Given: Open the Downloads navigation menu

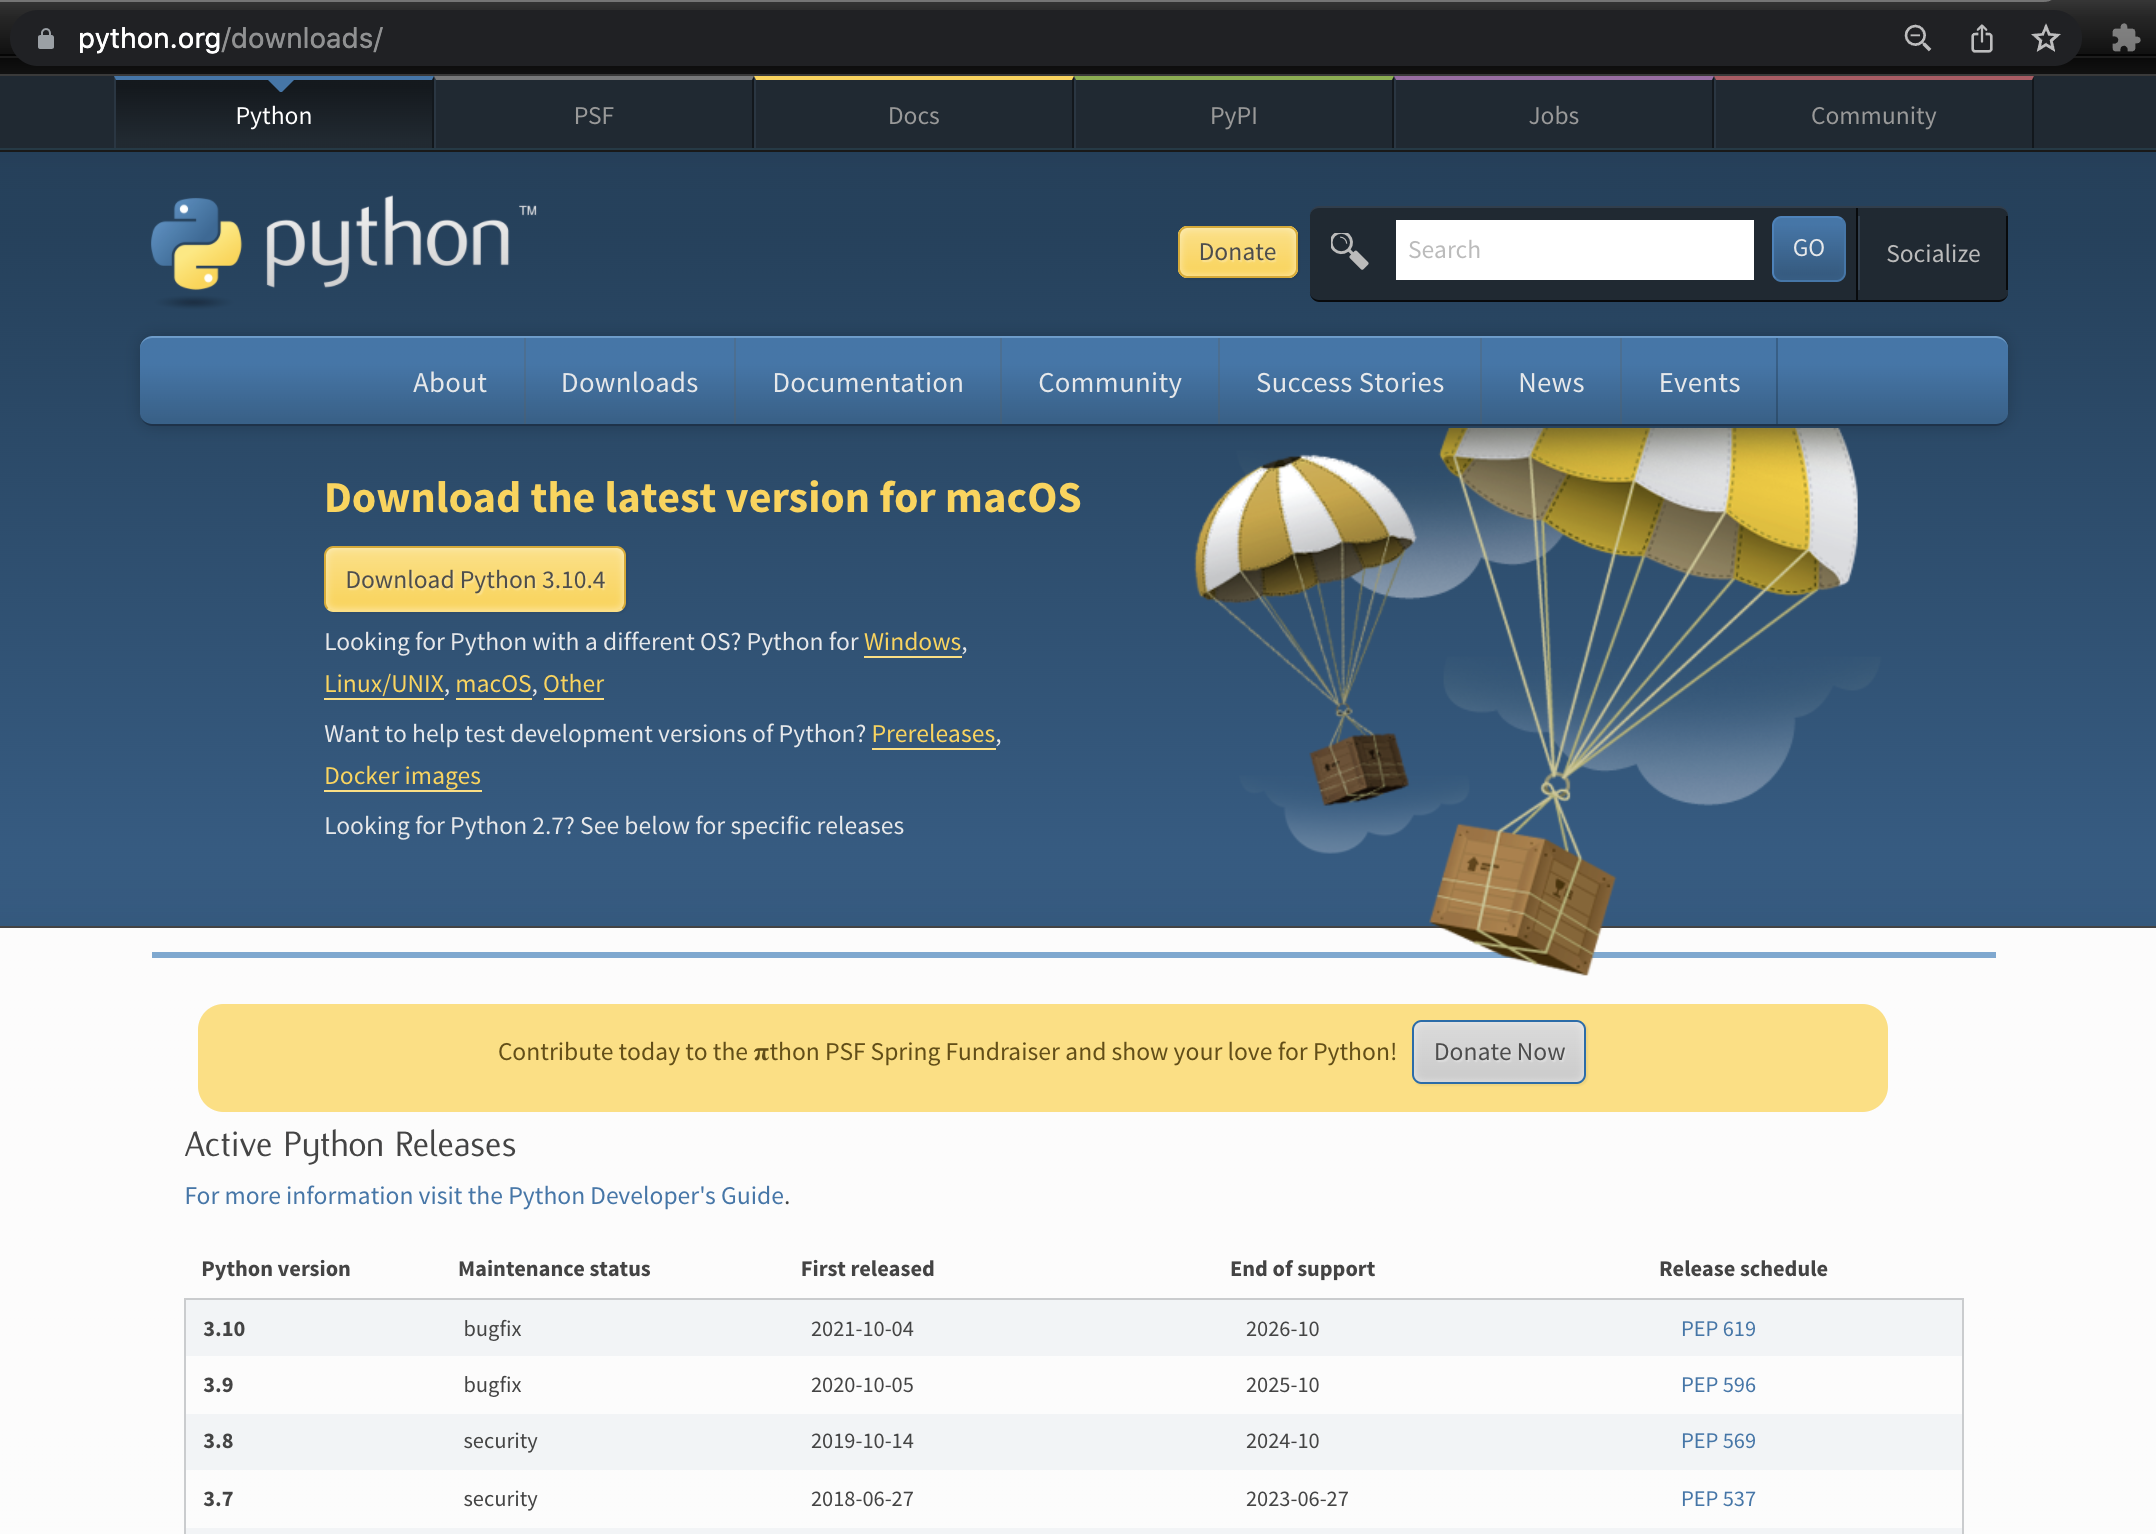Looking at the screenshot, I should 629,383.
